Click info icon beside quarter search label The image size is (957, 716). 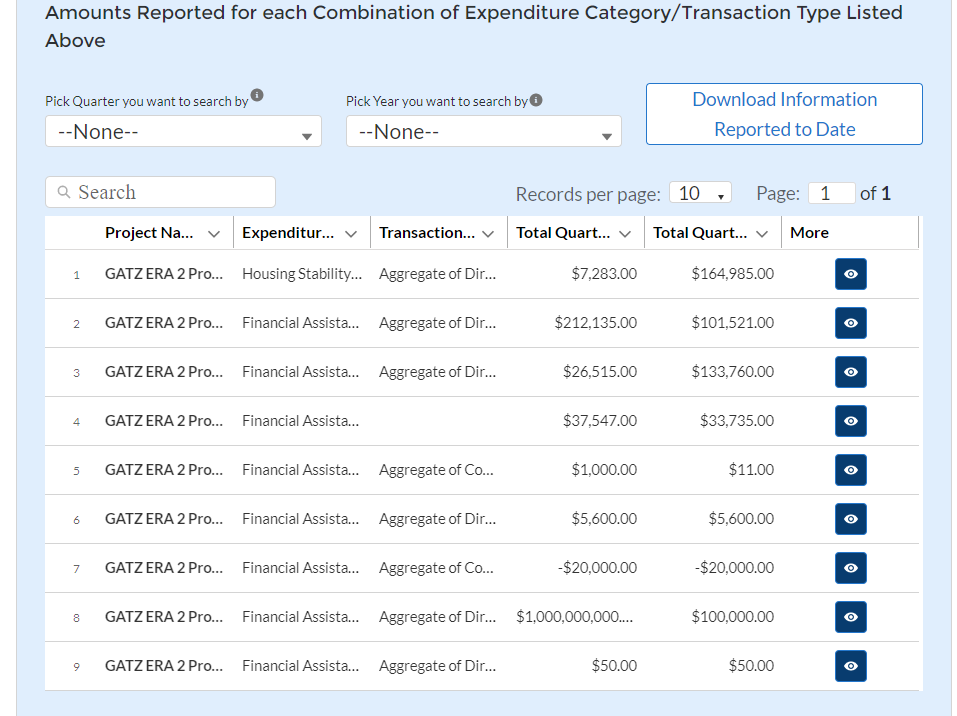pos(257,96)
